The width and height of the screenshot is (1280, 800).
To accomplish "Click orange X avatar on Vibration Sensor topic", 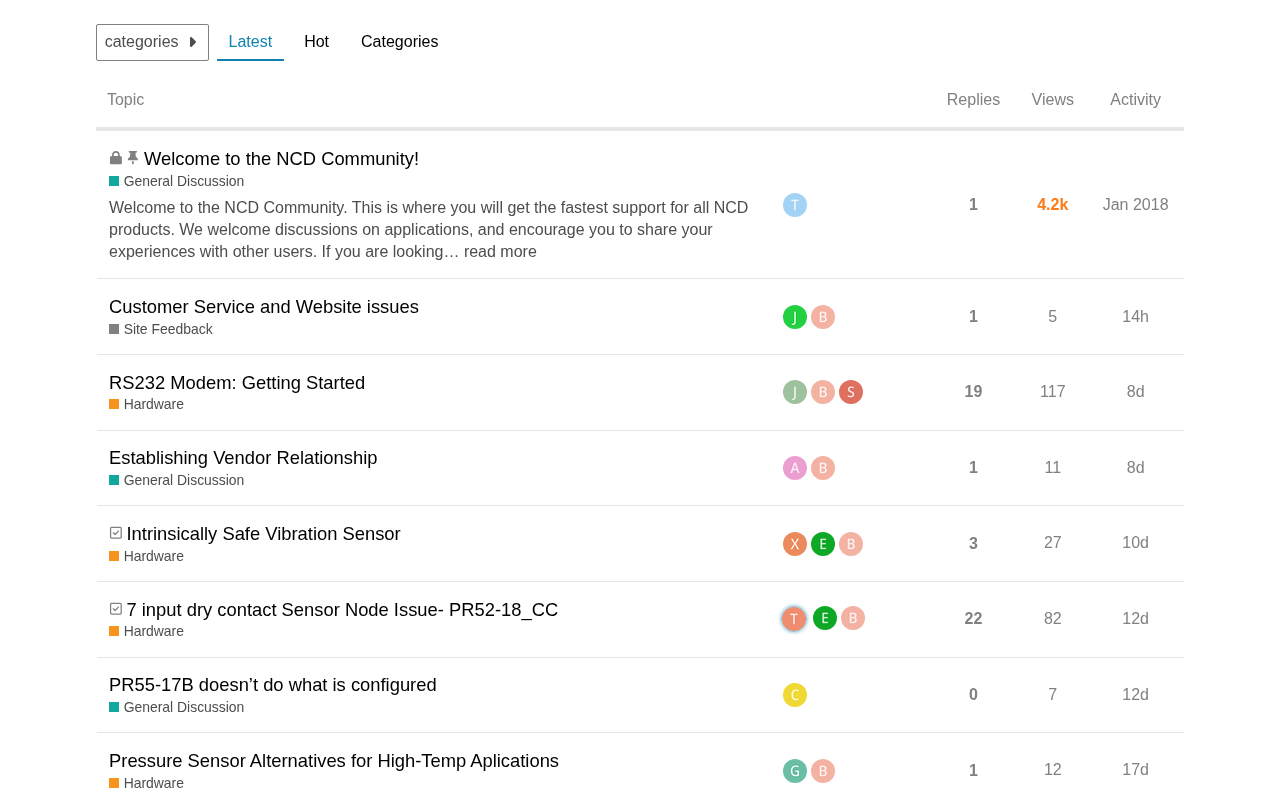I will [x=795, y=544].
